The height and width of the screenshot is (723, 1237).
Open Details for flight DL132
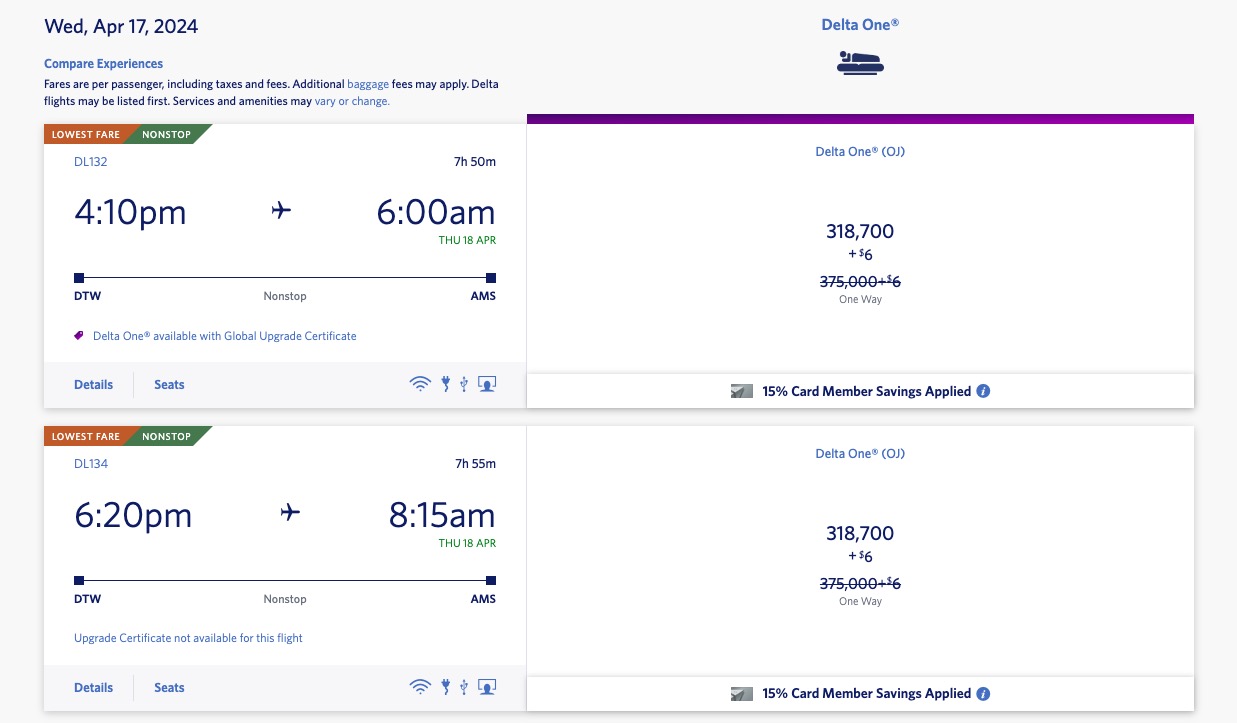tap(93, 384)
